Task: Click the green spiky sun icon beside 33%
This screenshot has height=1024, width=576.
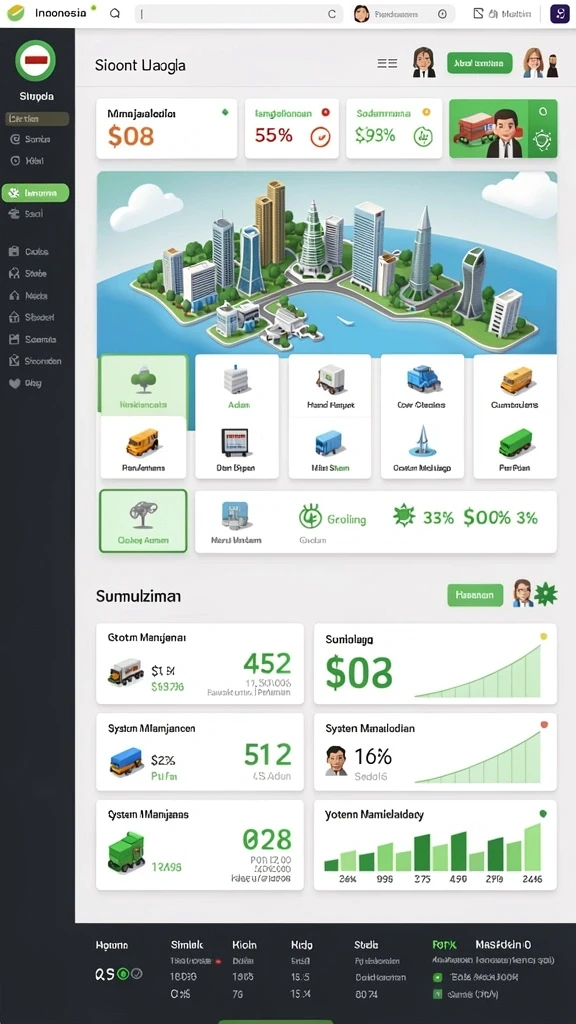Action: [404, 516]
